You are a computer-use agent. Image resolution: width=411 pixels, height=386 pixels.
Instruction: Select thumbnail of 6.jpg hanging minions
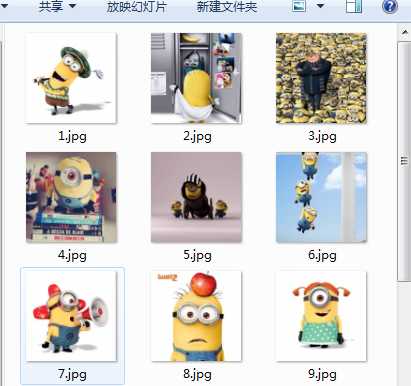click(321, 197)
